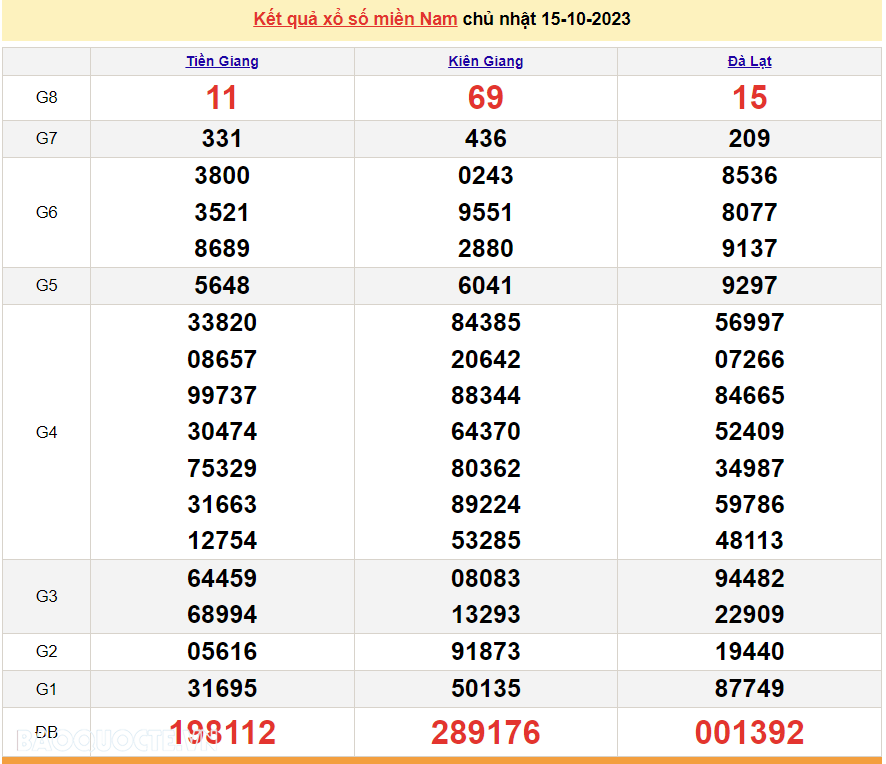
Task: Click Tiền Giang G8 result number 11
Action: point(222,98)
